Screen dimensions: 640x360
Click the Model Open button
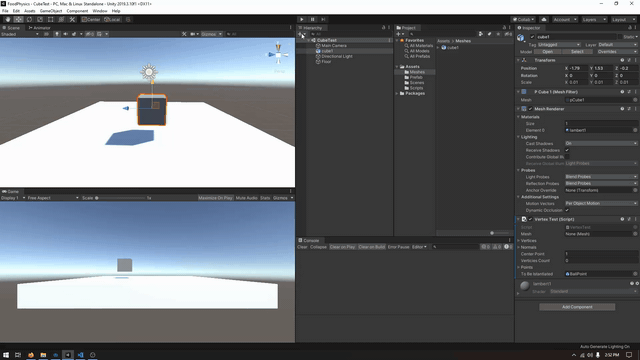tap(548, 52)
